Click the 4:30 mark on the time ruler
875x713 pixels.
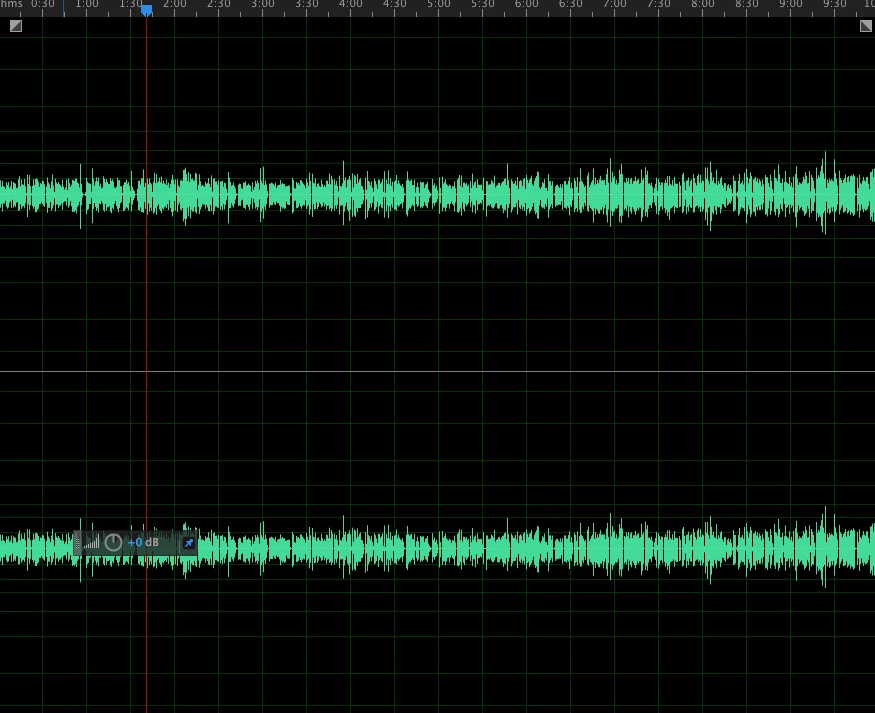click(395, 4)
